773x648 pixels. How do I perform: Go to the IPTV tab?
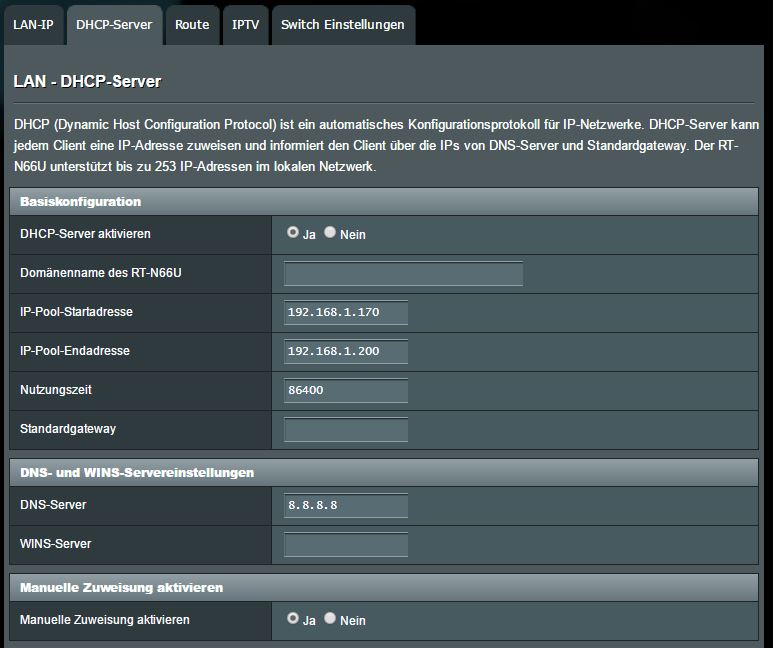(x=245, y=24)
